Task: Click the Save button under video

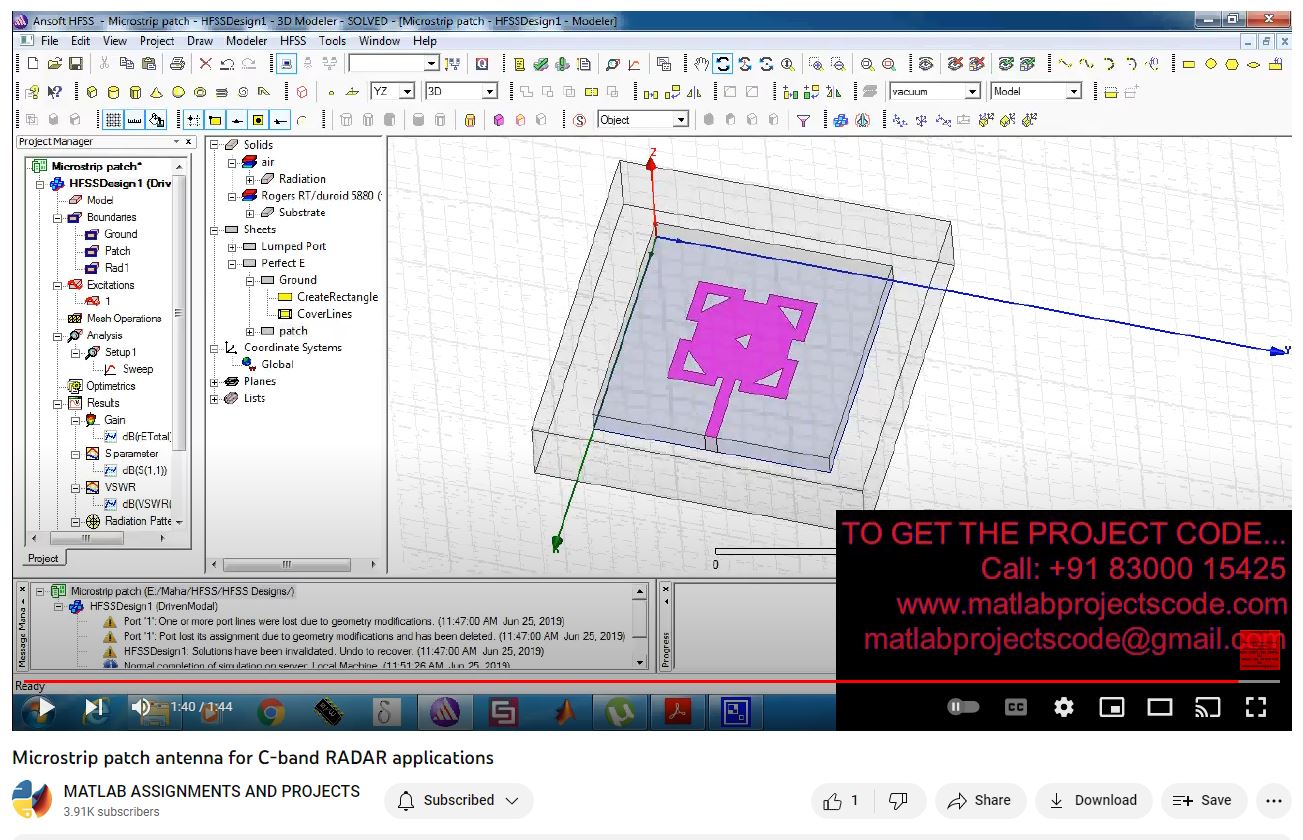Action: 1203,800
